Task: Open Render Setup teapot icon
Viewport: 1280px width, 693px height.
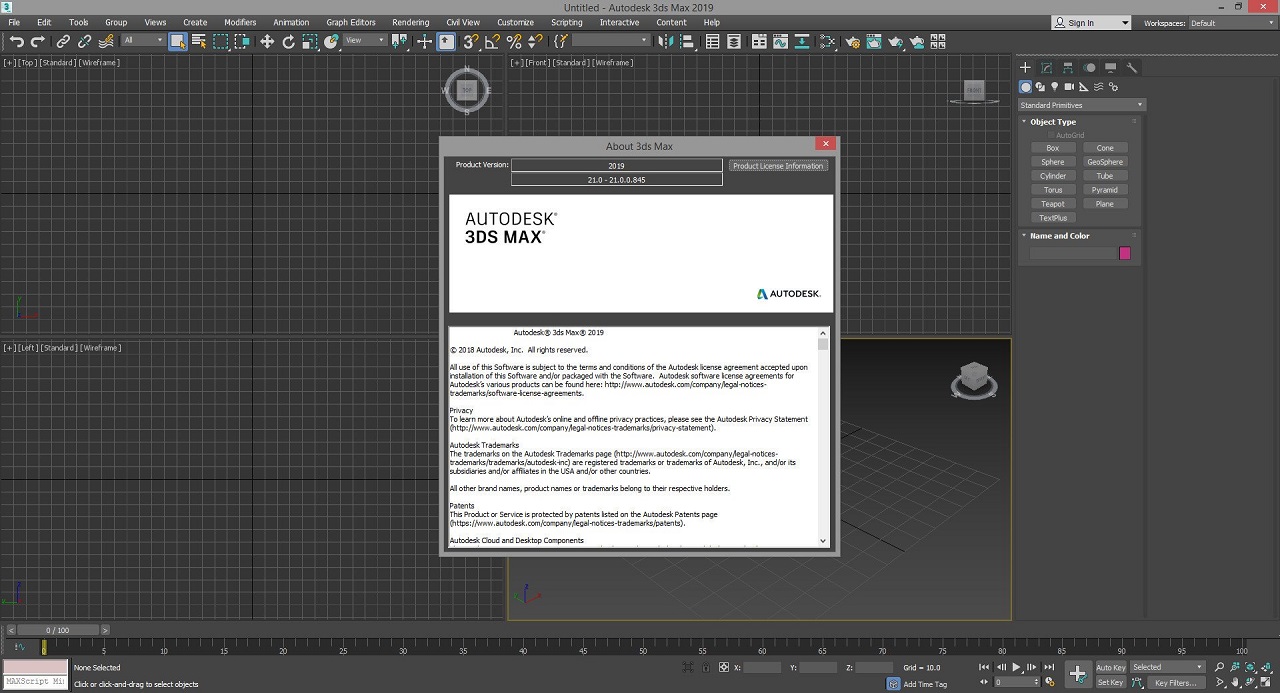Action: pos(852,42)
